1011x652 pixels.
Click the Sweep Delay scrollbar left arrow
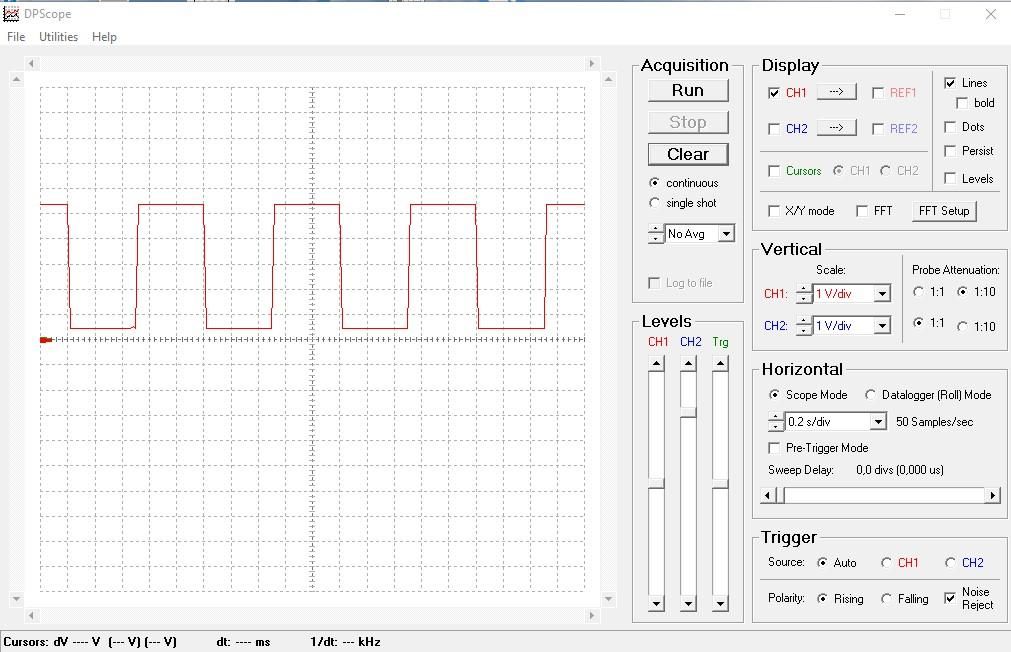[767, 495]
